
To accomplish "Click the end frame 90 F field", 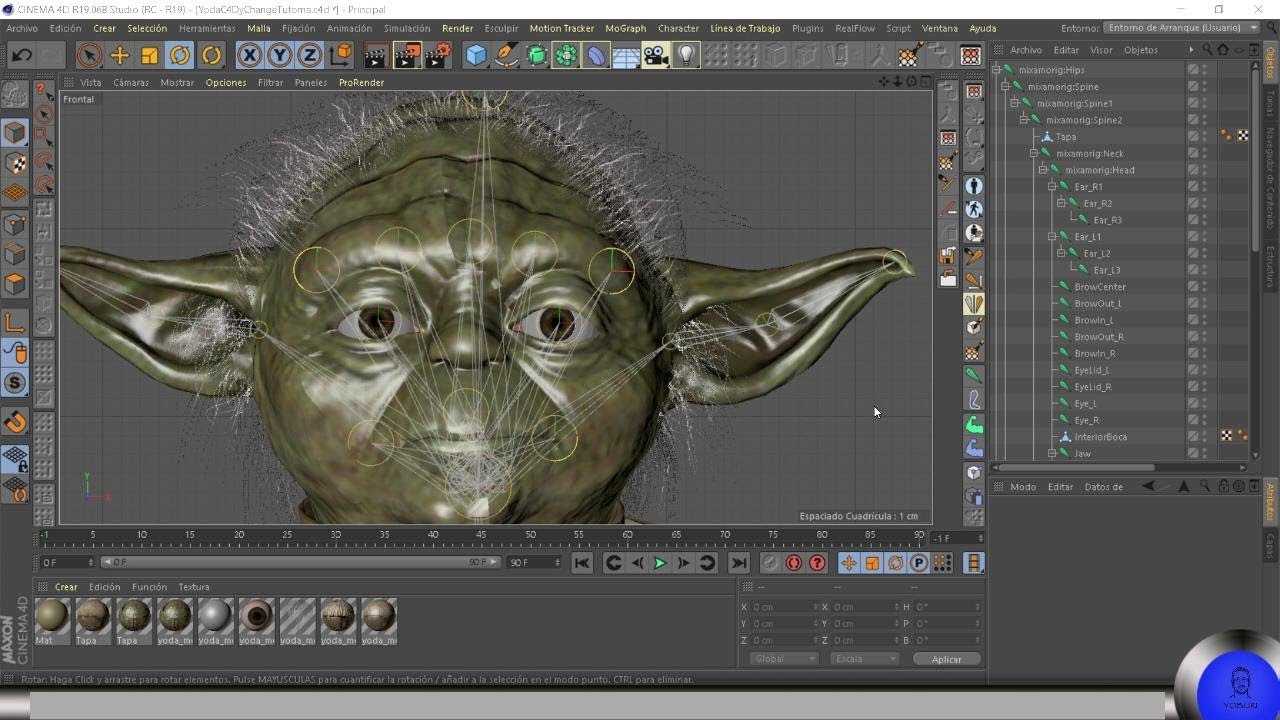I will pos(533,562).
